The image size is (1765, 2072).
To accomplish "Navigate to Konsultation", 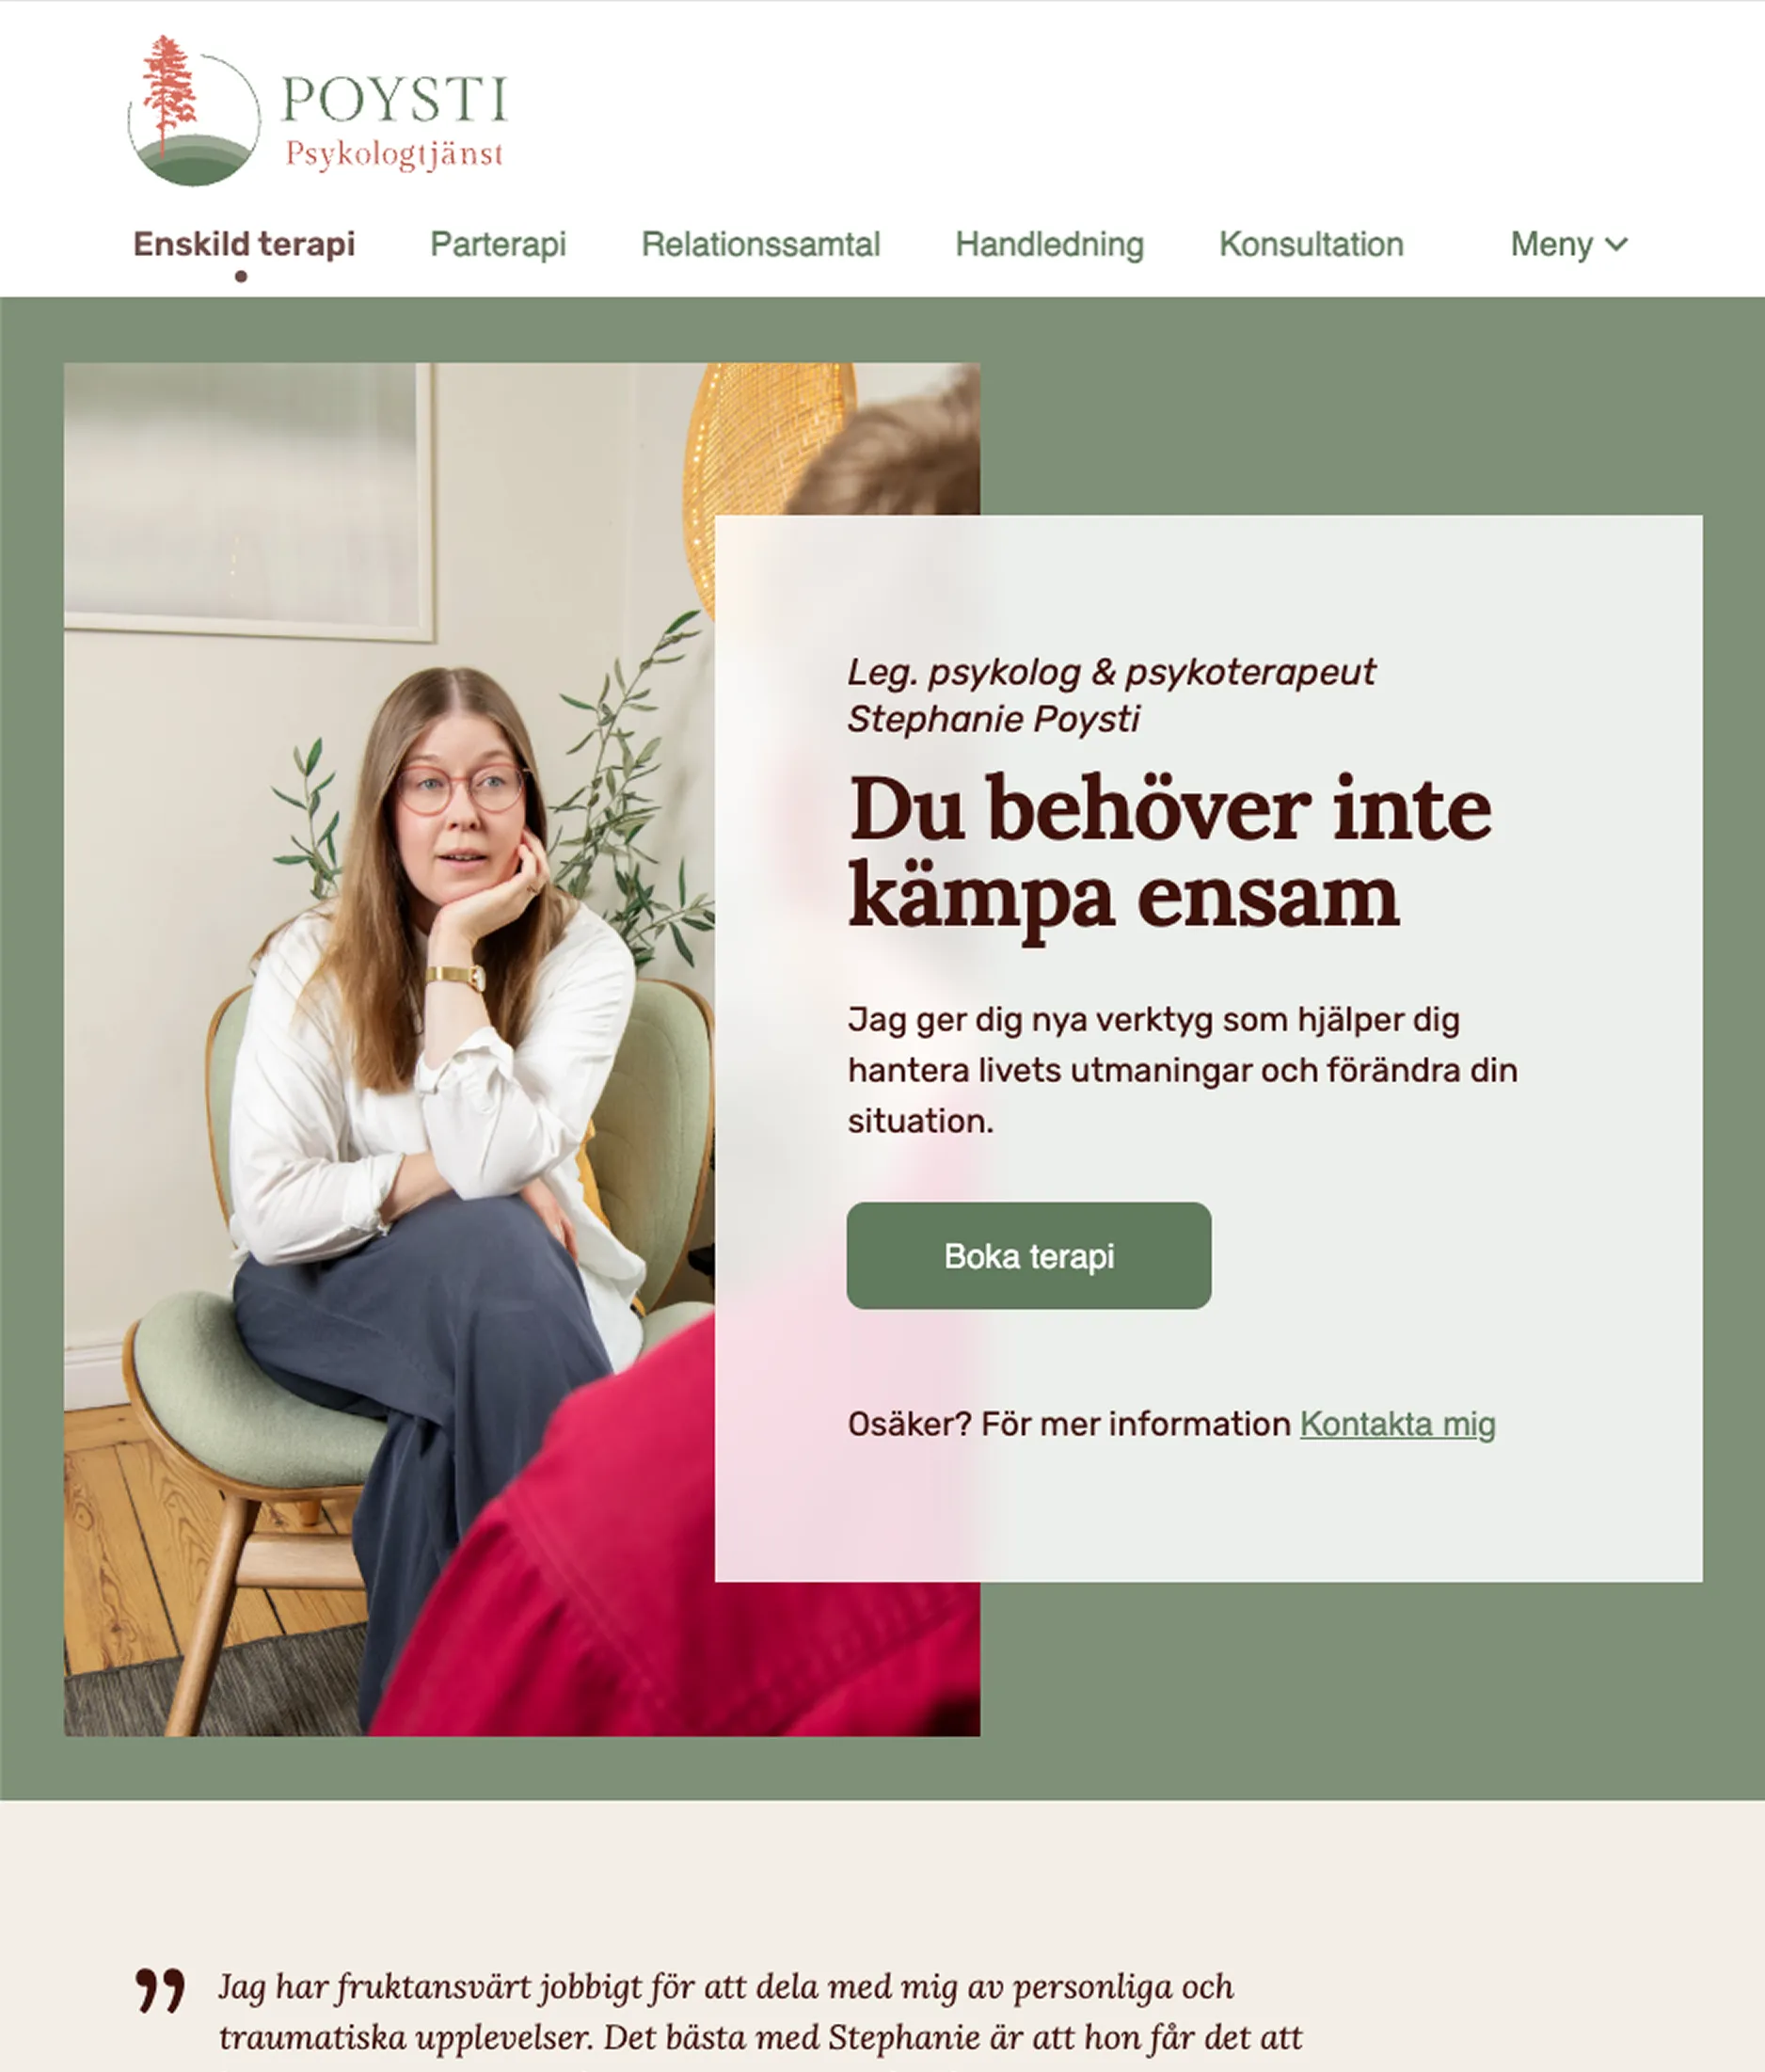I will [1311, 244].
